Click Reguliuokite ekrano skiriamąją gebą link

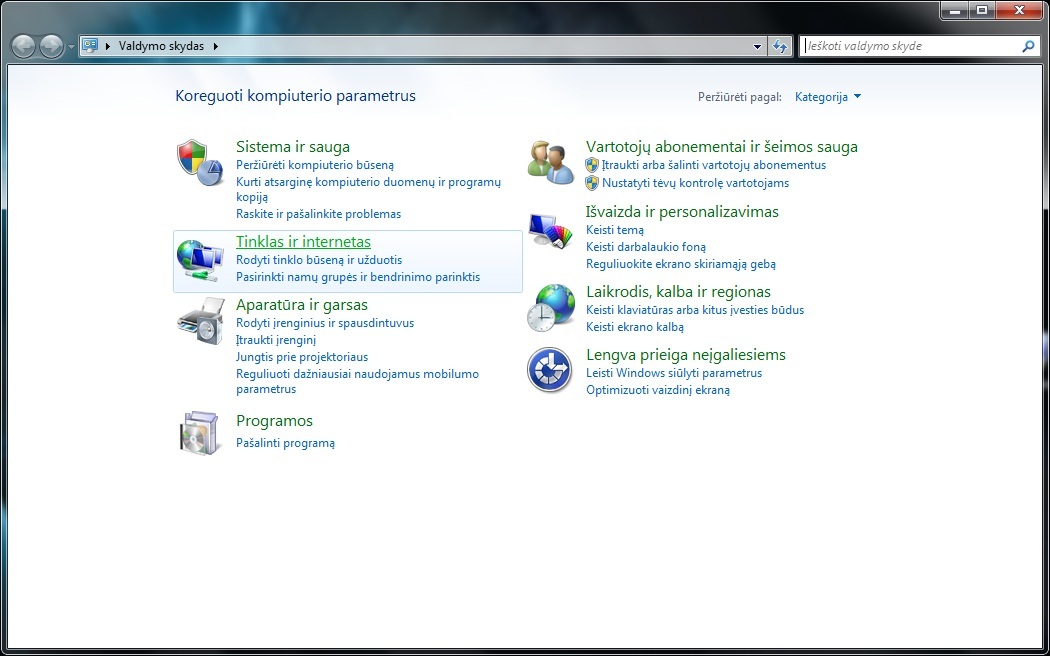tap(681, 264)
